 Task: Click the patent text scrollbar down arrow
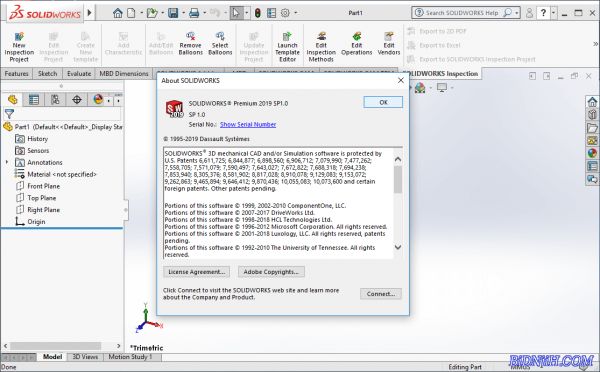[398, 247]
